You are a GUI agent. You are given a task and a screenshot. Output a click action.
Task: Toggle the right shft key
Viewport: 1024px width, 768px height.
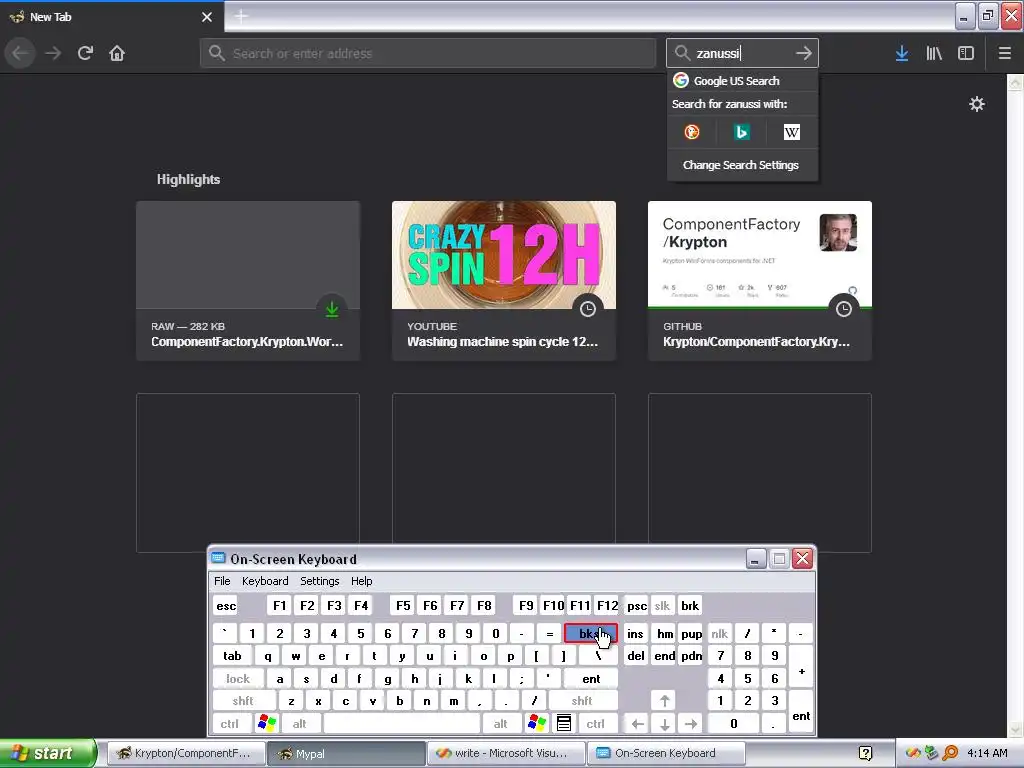[582, 701]
